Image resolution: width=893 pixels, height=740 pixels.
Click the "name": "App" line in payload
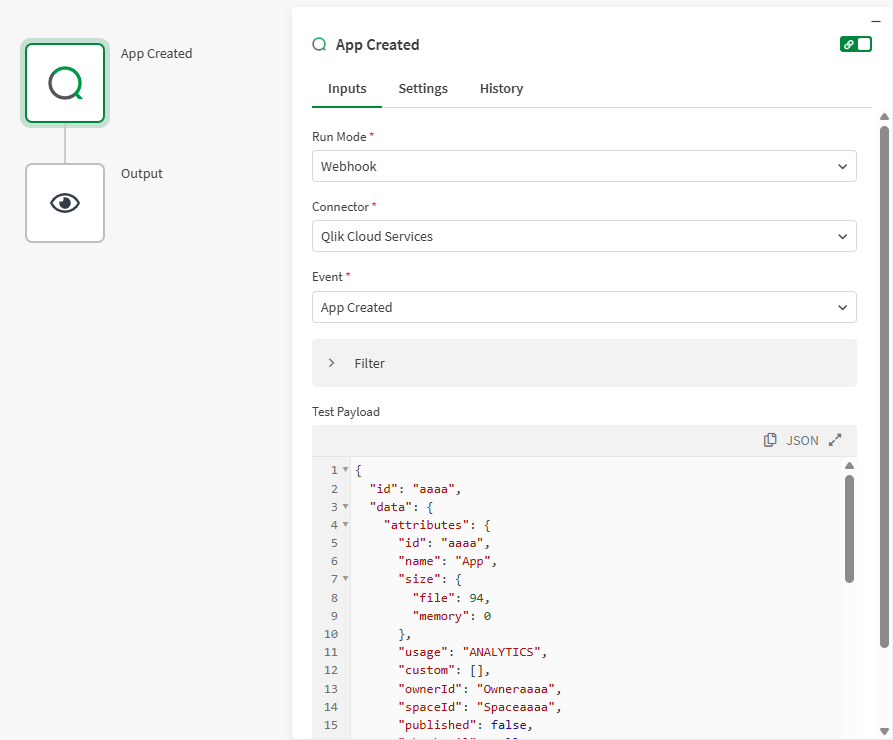click(447, 561)
